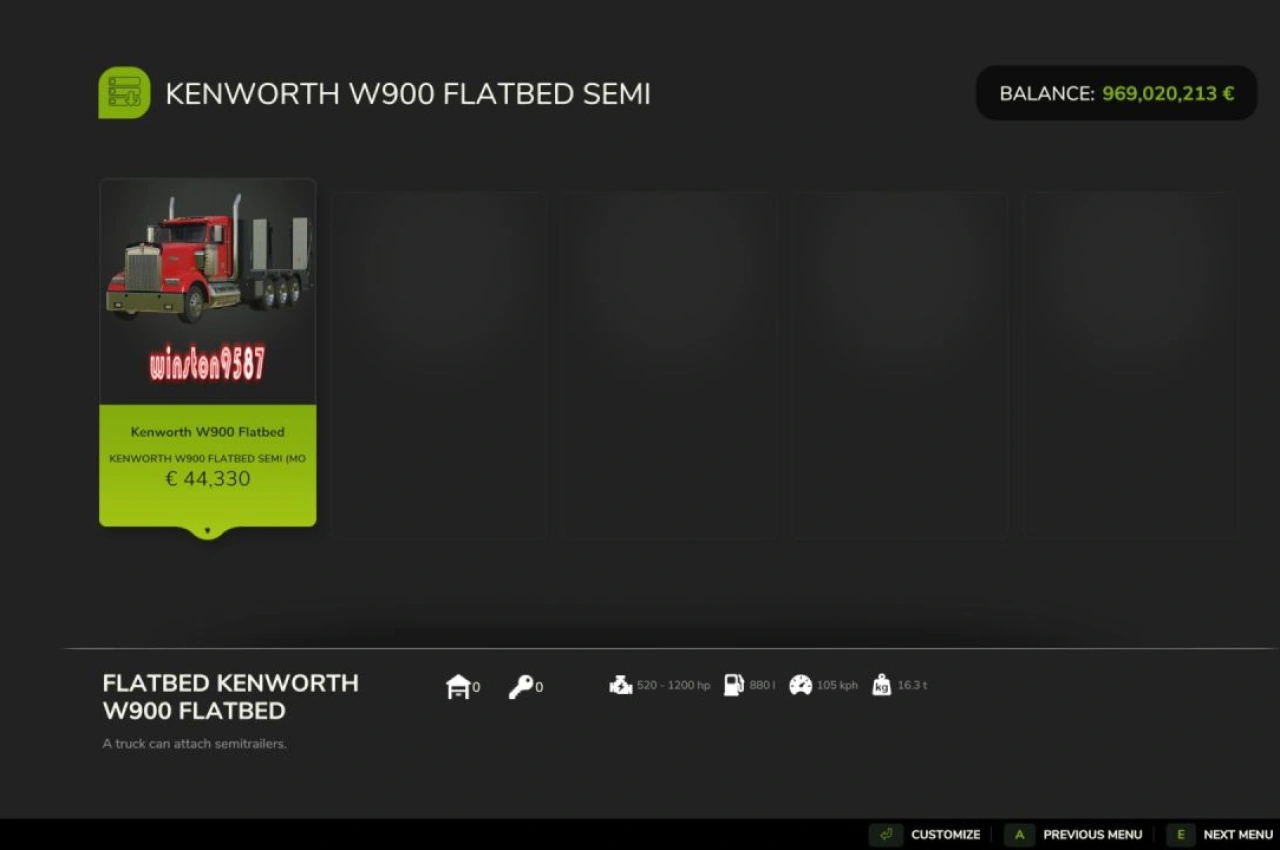Image resolution: width=1280 pixels, height=850 pixels.
Task: Select the empty slot beside the truck card
Action: point(438,363)
